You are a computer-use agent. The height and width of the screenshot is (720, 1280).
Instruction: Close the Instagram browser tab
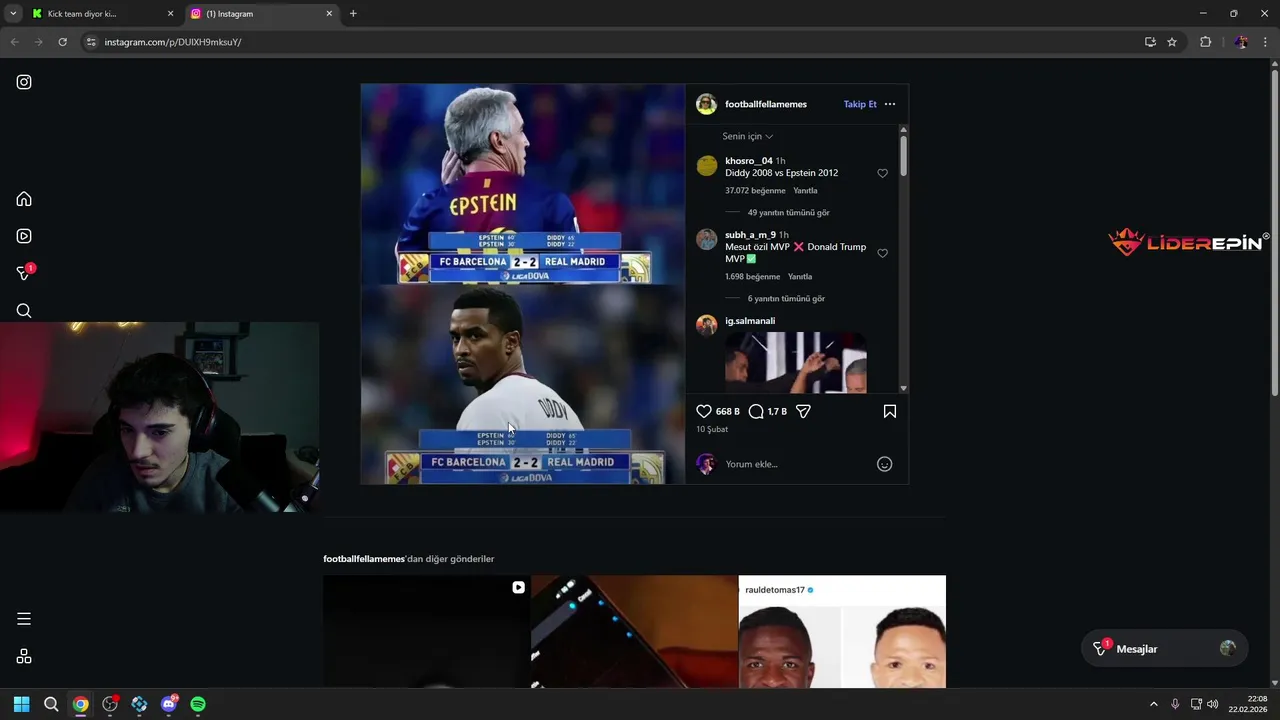coord(329,14)
